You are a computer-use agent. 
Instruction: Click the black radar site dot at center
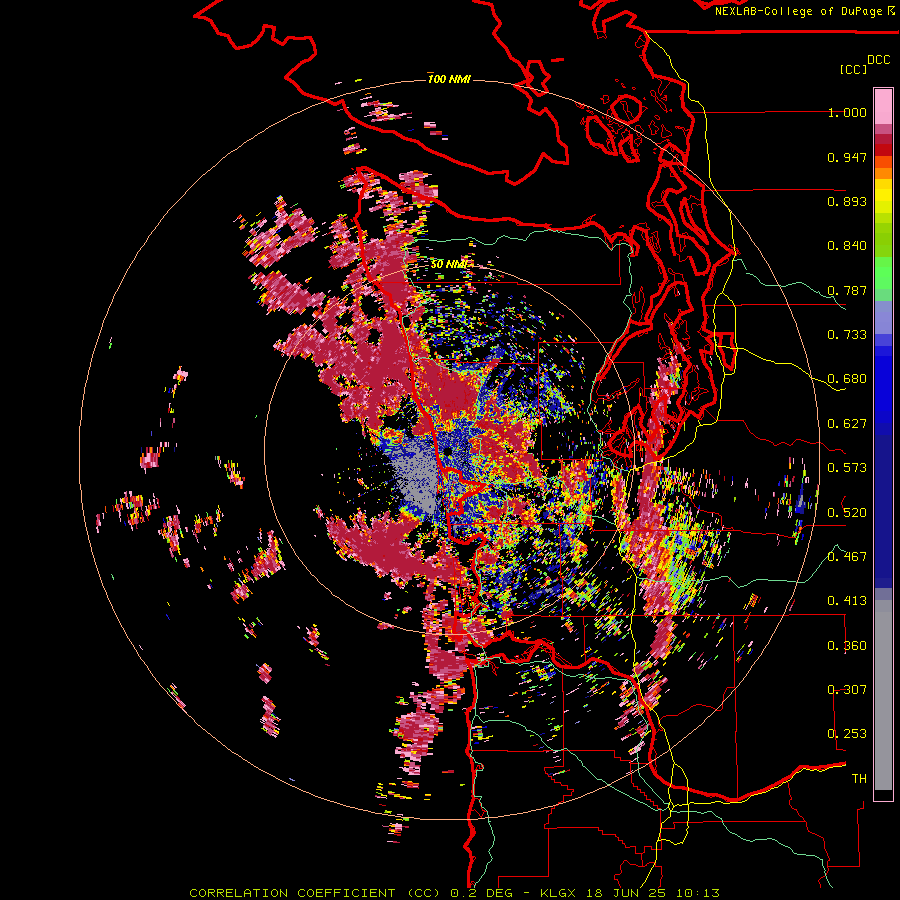click(447, 452)
